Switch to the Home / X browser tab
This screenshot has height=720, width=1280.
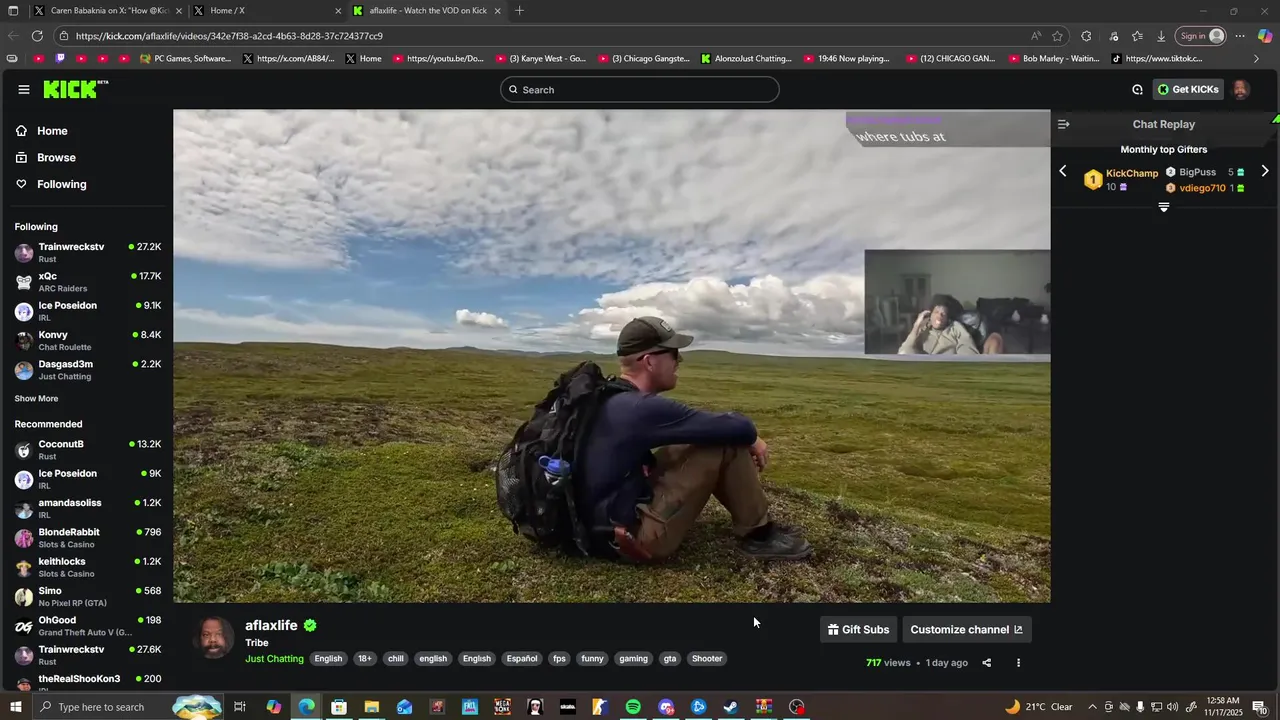266,11
